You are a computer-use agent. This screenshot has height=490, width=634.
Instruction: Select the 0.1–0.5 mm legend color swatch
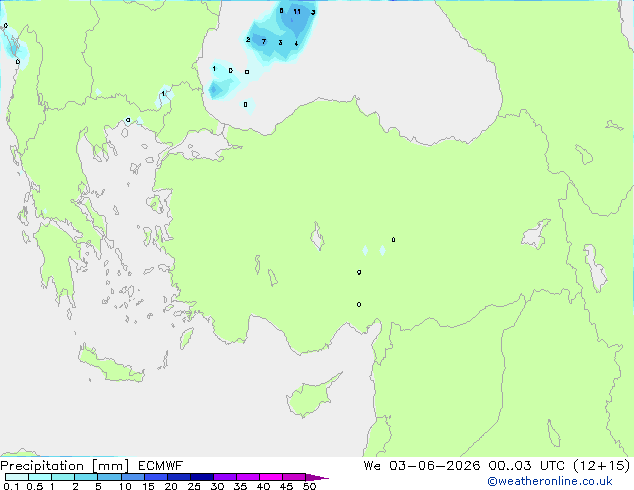17,477
